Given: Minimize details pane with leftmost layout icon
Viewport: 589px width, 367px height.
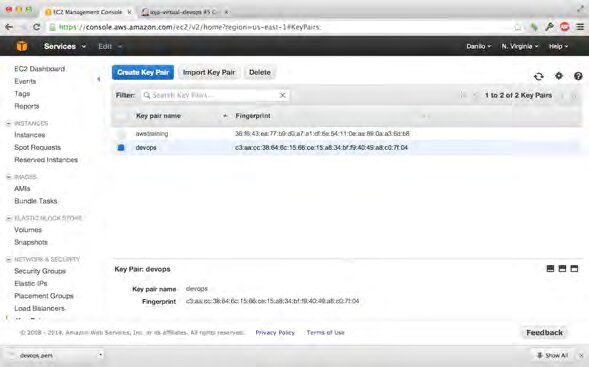Looking at the screenshot, I should (550, 269).
